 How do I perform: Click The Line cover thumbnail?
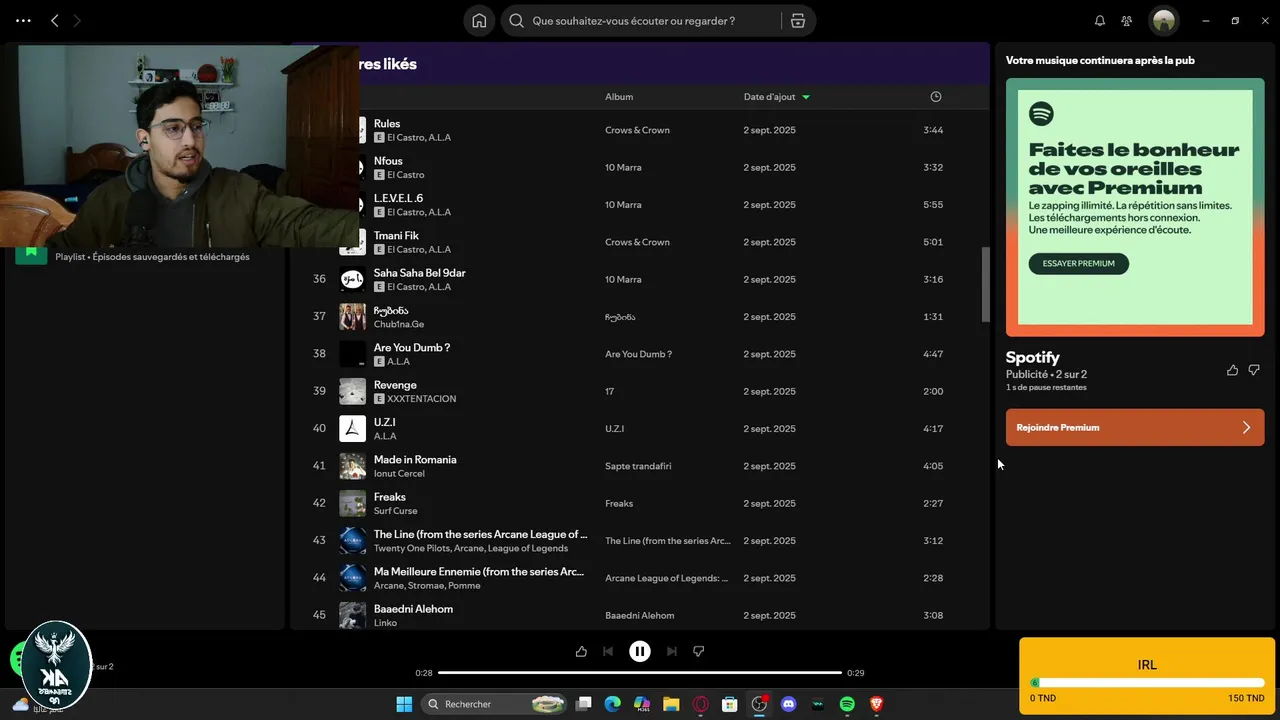(x=352, y=541)
